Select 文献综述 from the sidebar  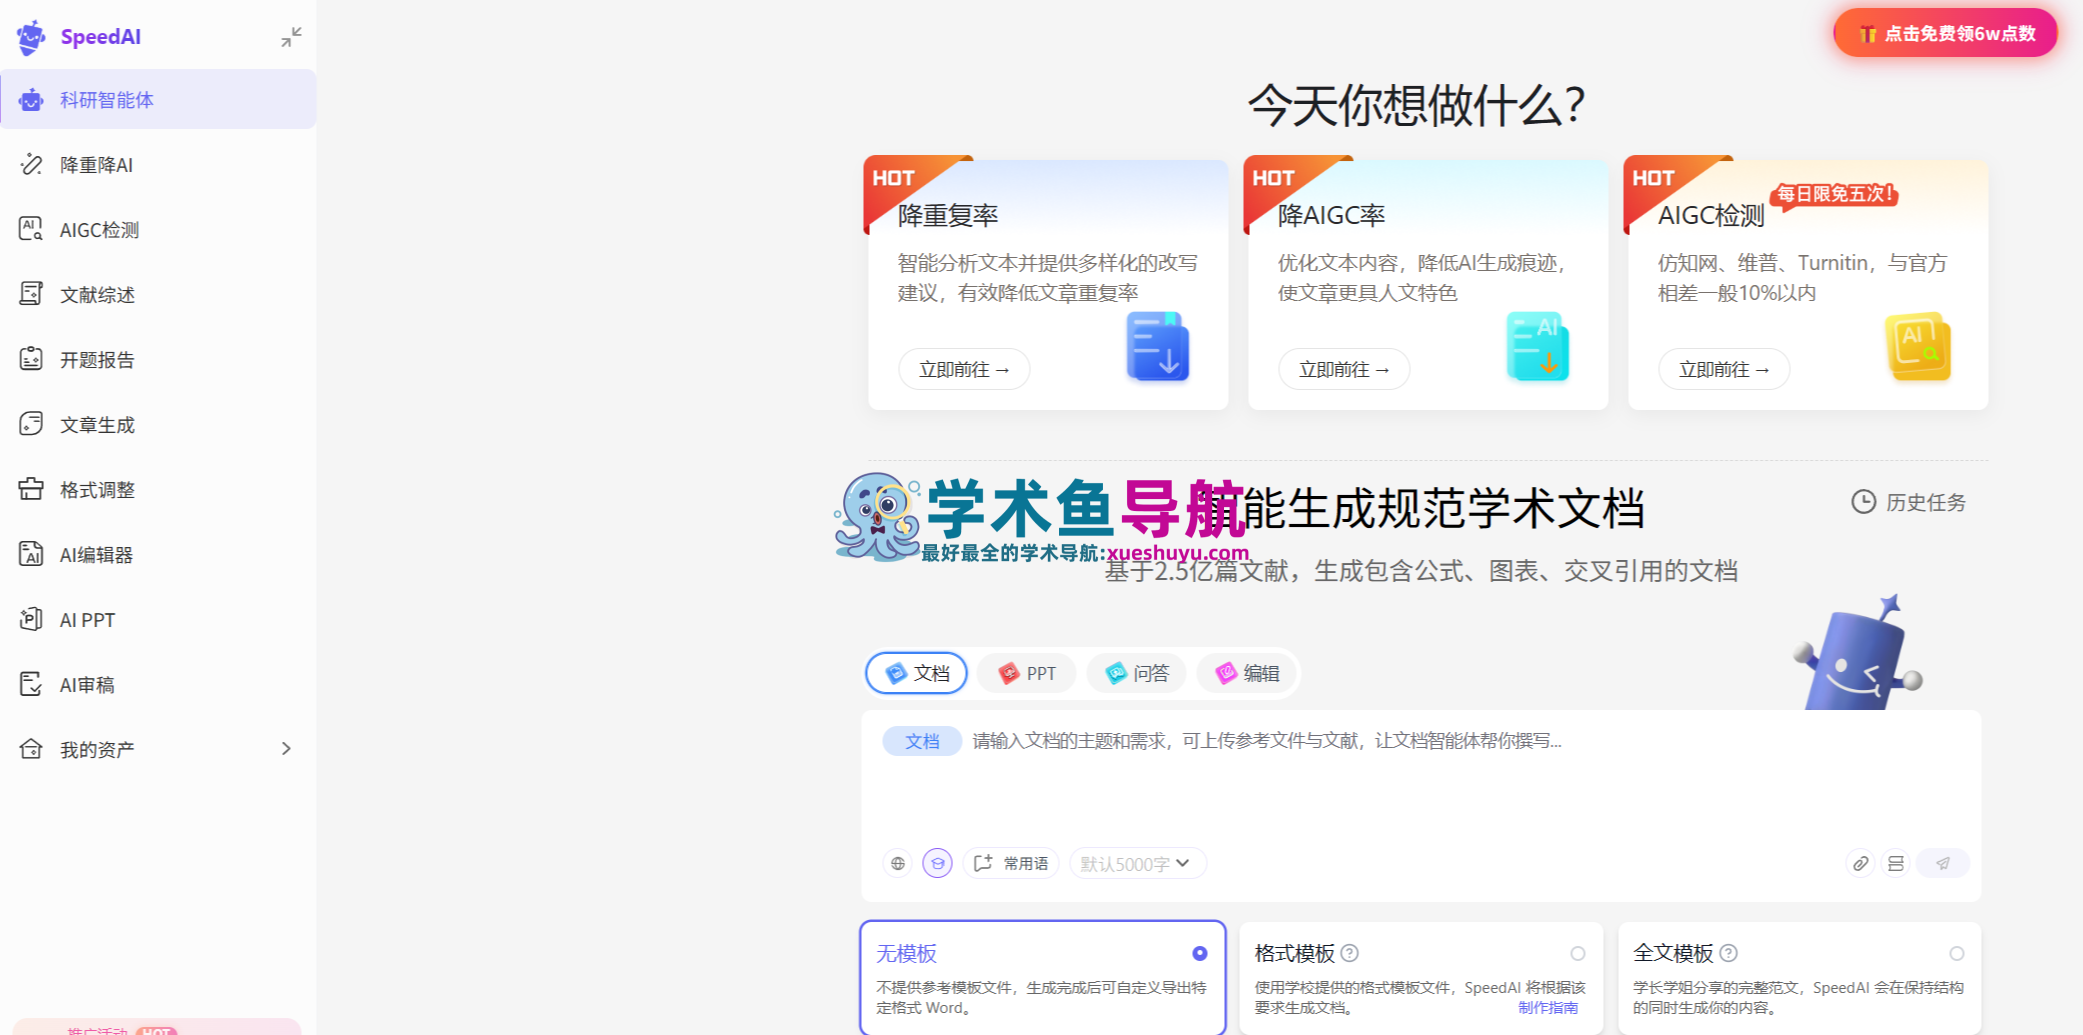[x=95, y=294]
